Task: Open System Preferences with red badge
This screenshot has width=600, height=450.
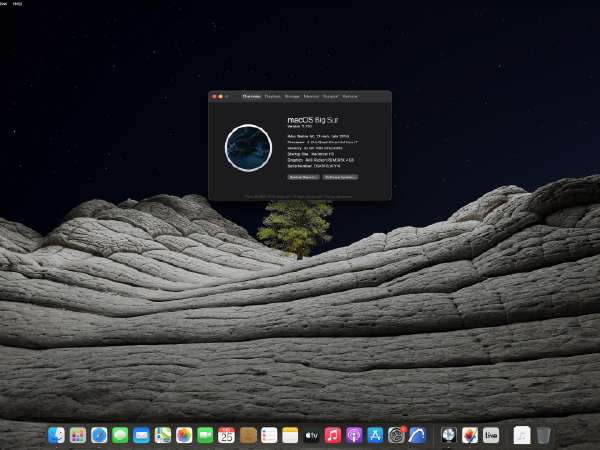Action: (x=396, y=435)
